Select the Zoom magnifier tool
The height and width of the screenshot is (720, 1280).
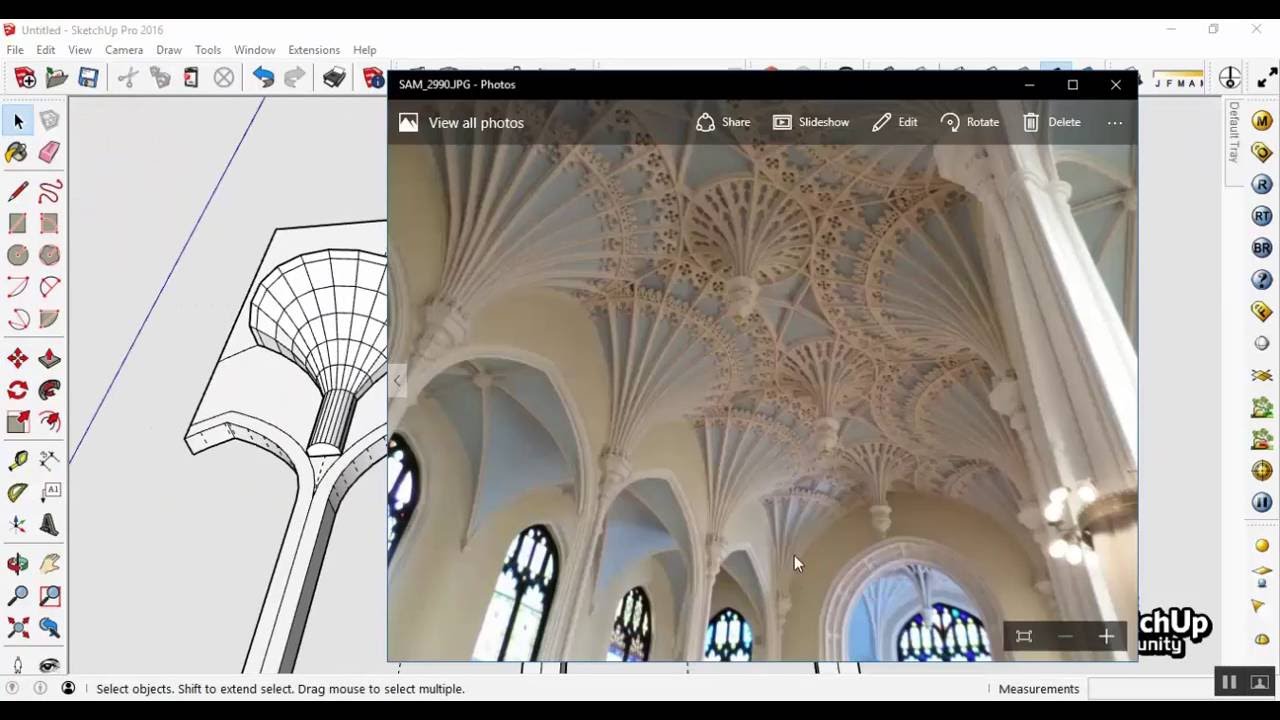point(18,596)
